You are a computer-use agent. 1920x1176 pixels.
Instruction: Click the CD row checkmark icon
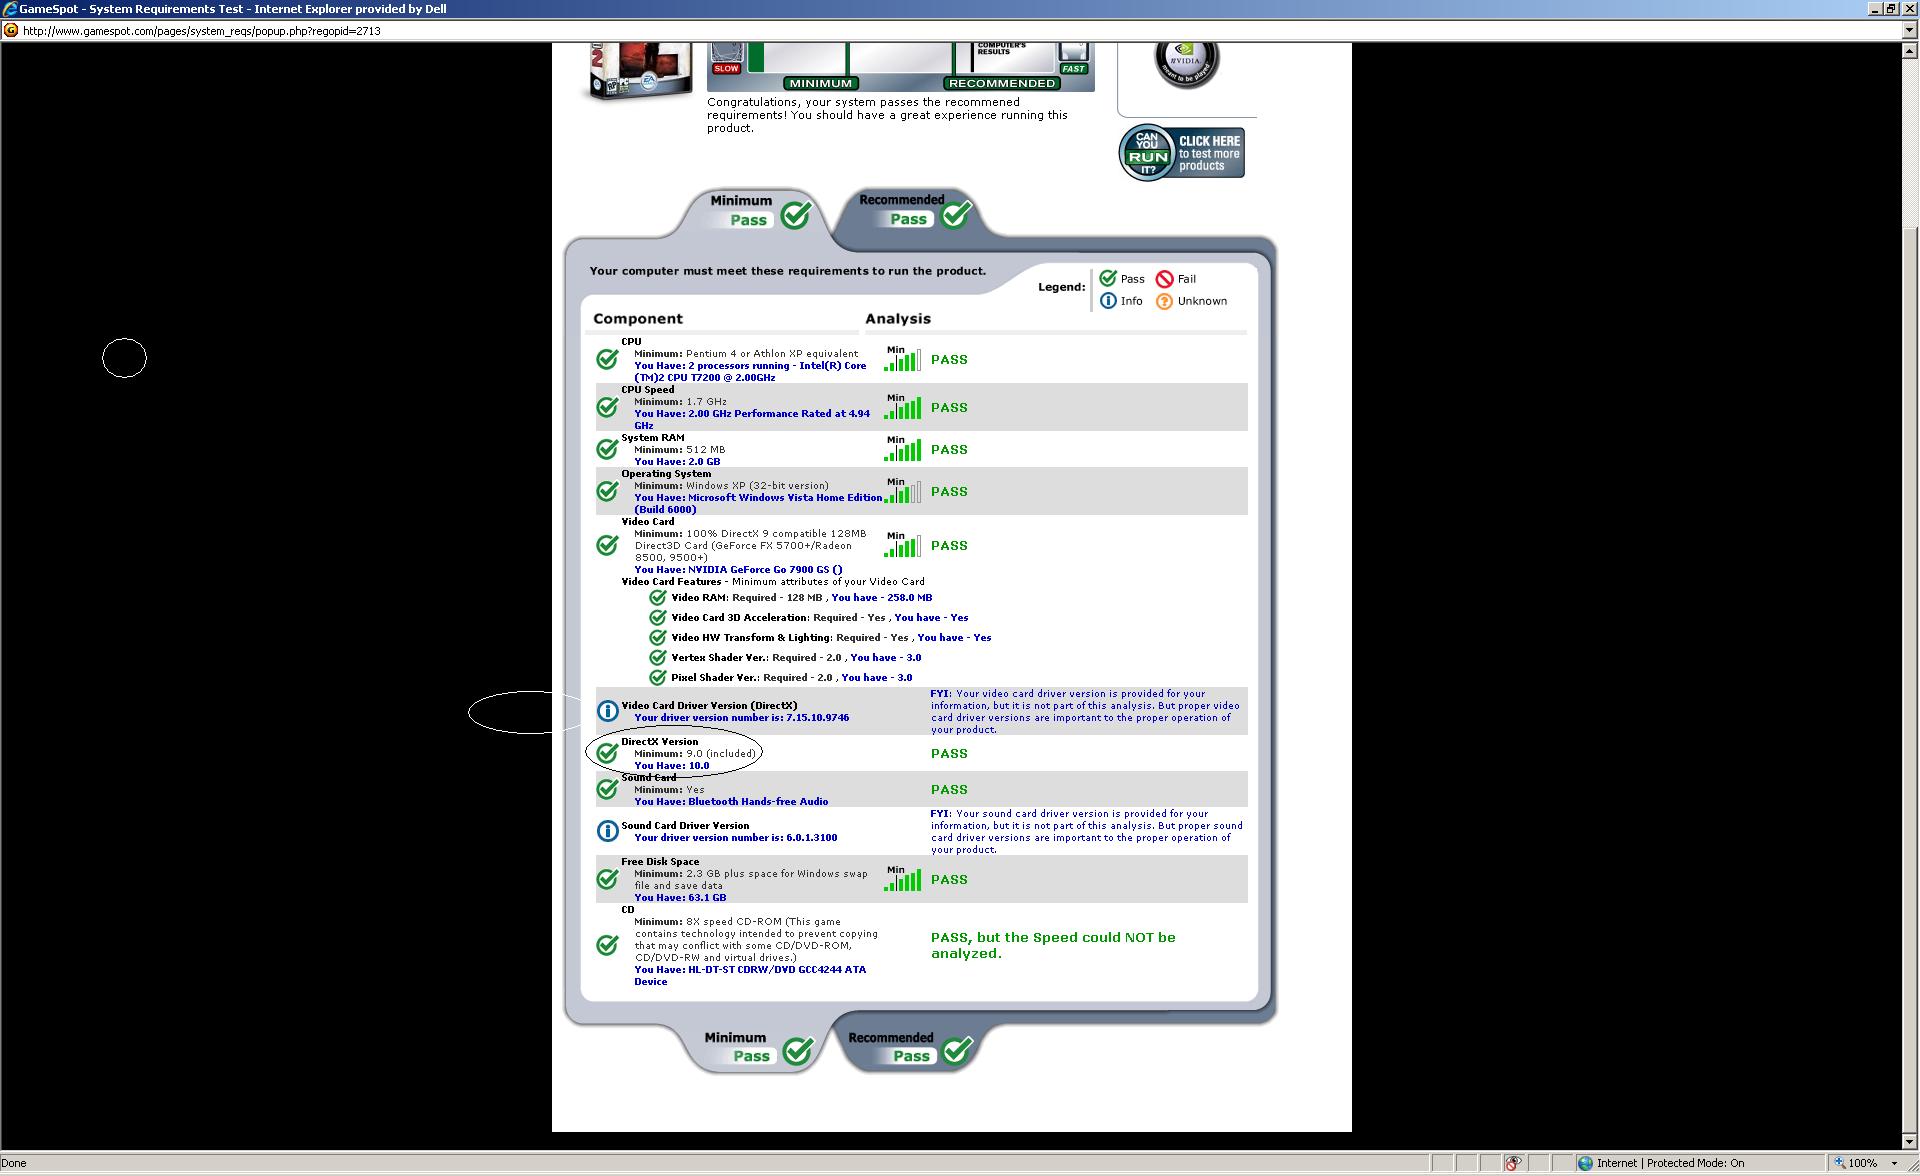(607, 945)
